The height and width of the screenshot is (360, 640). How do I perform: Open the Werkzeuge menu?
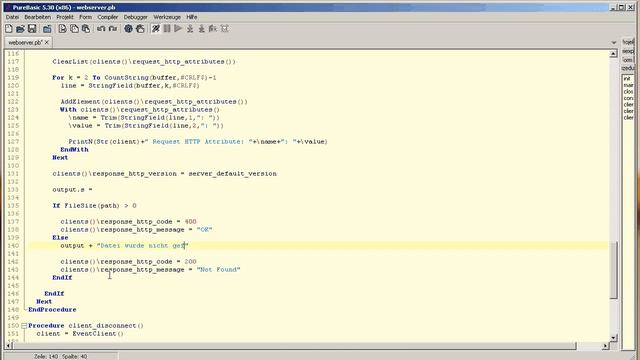click(167, 17)
